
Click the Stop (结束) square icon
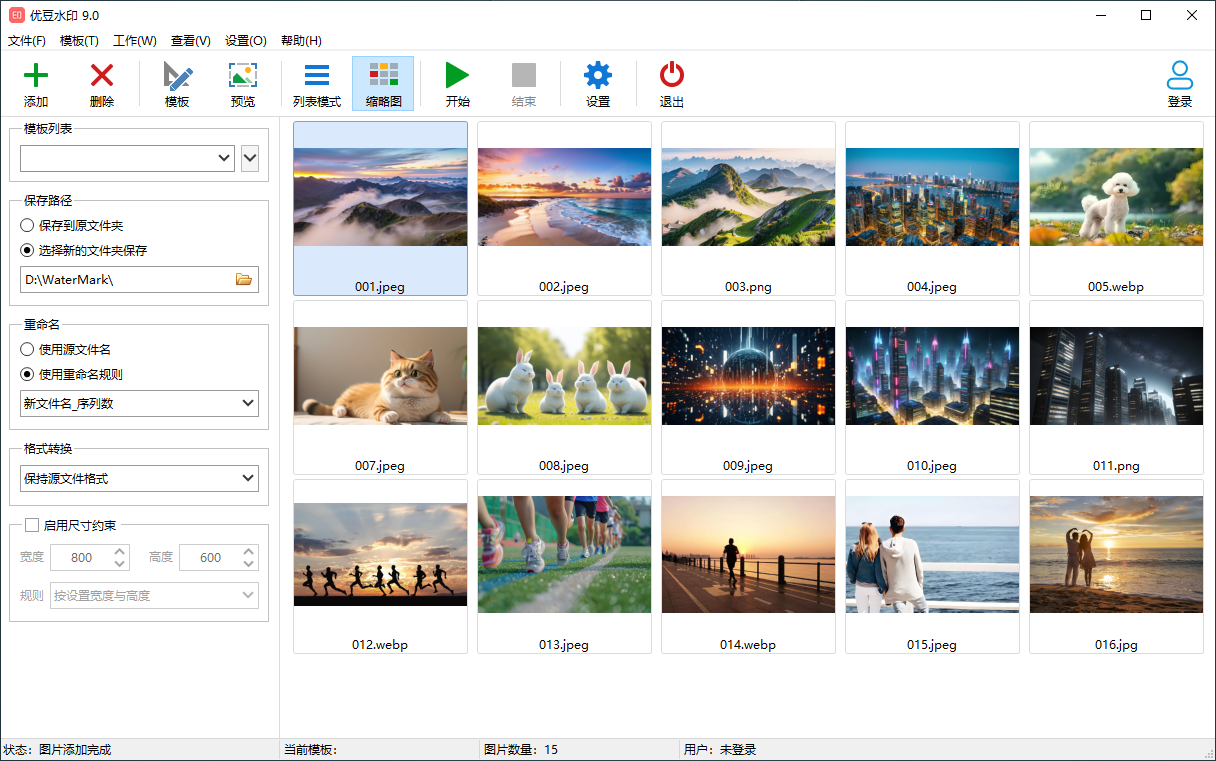coord(524,75)
